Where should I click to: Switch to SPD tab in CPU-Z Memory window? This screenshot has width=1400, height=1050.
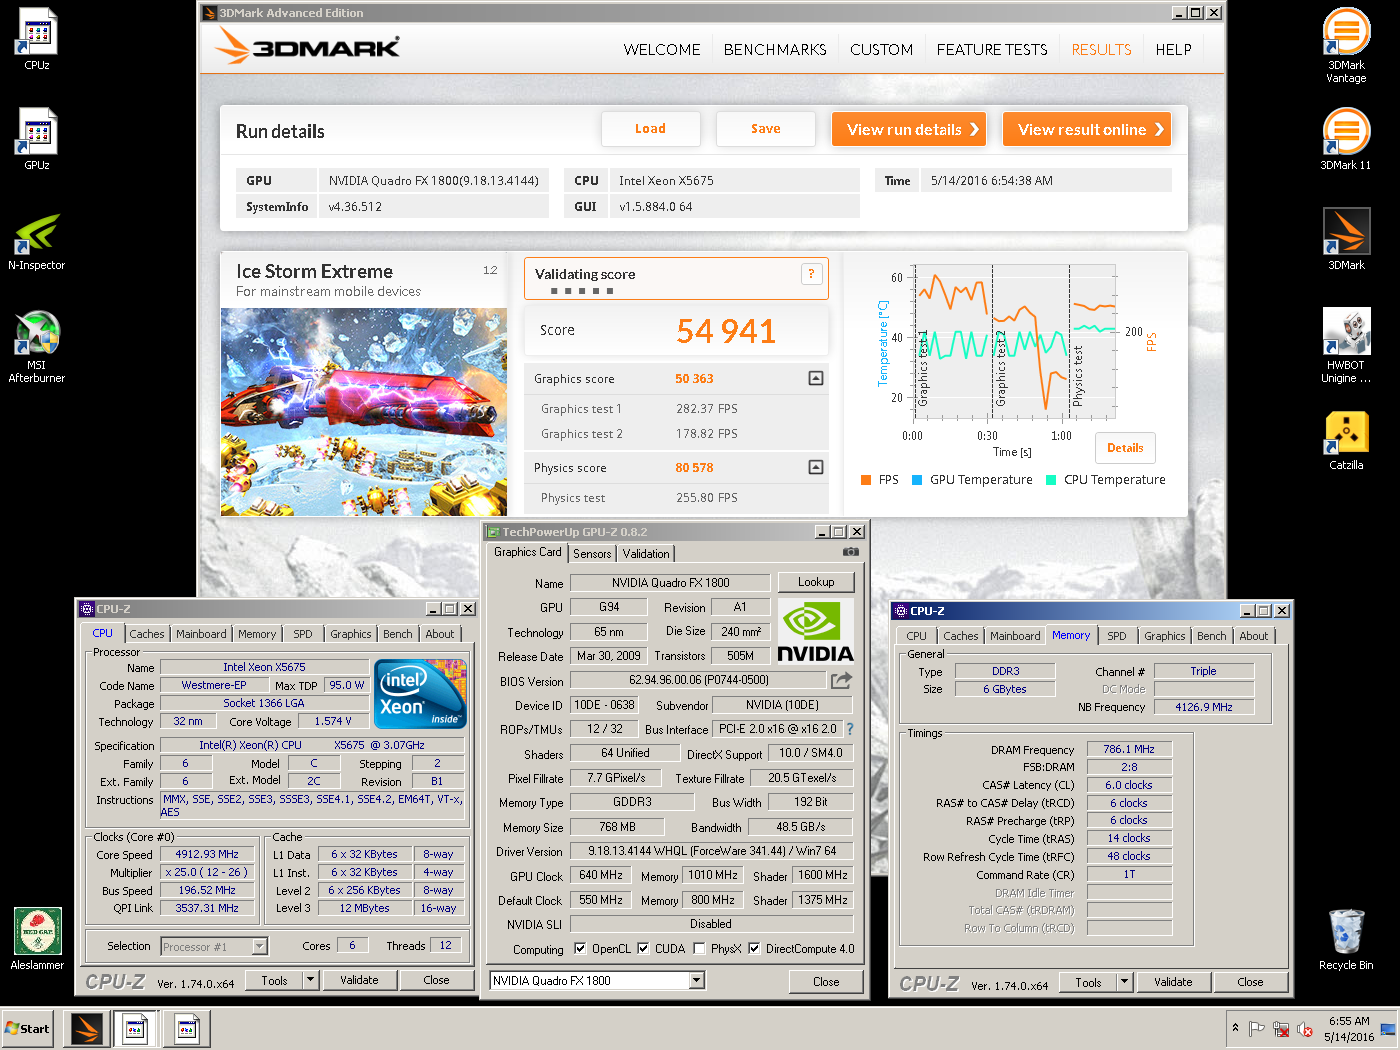point(1117,636)
